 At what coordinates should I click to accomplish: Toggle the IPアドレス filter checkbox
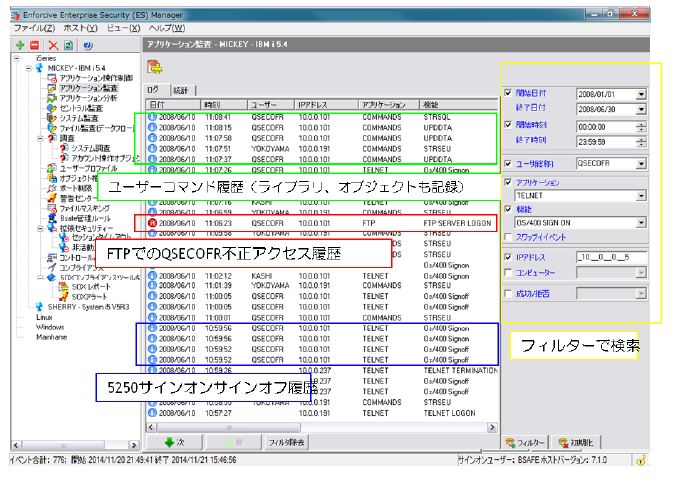pos(508,257)
